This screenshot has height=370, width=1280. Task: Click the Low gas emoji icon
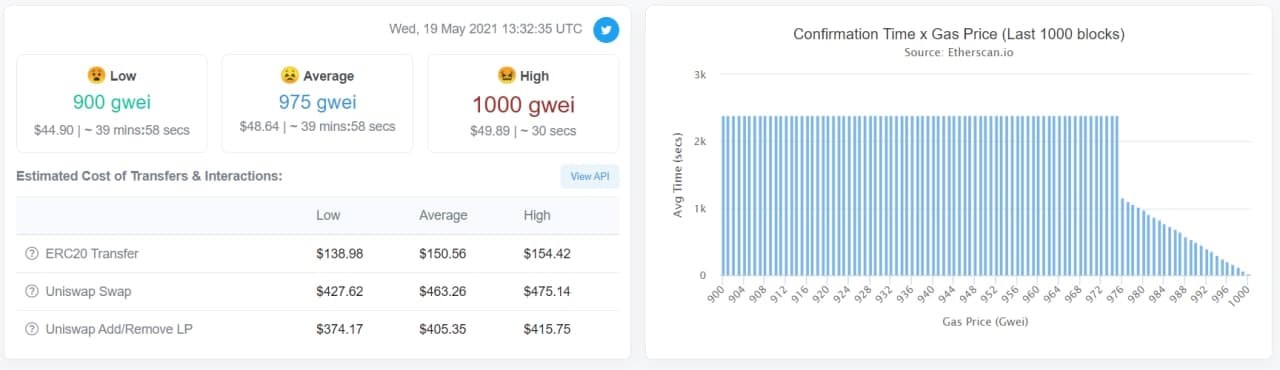[96, 75]
